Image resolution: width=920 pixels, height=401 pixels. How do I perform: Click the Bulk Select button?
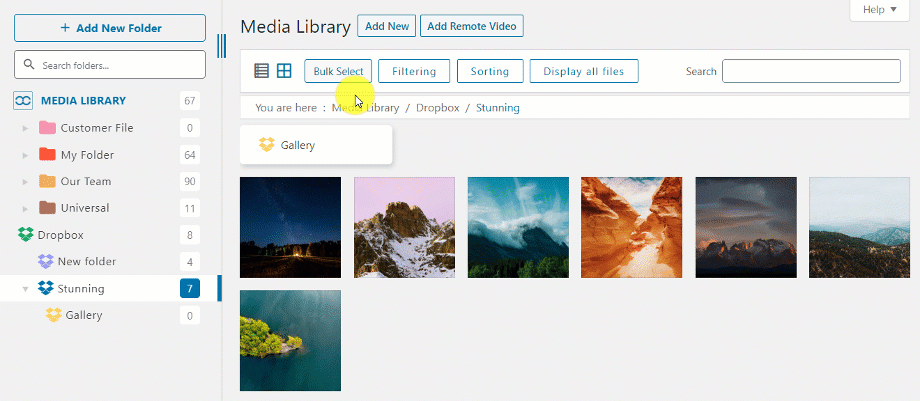pyautogui.click(x=338, y=71)
